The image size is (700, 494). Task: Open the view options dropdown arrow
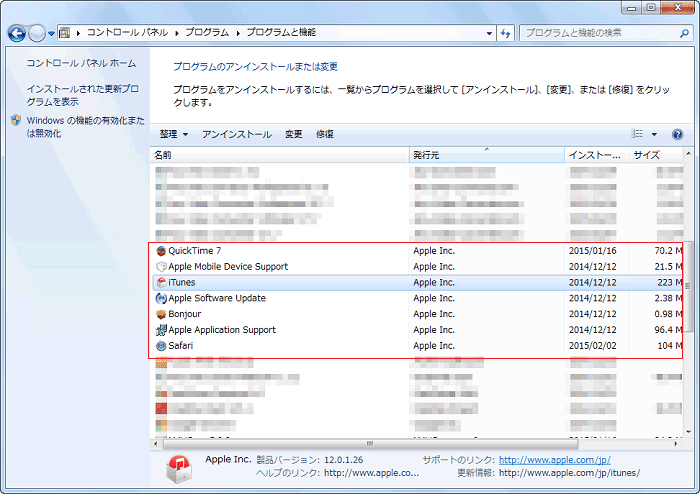(654, 134)
